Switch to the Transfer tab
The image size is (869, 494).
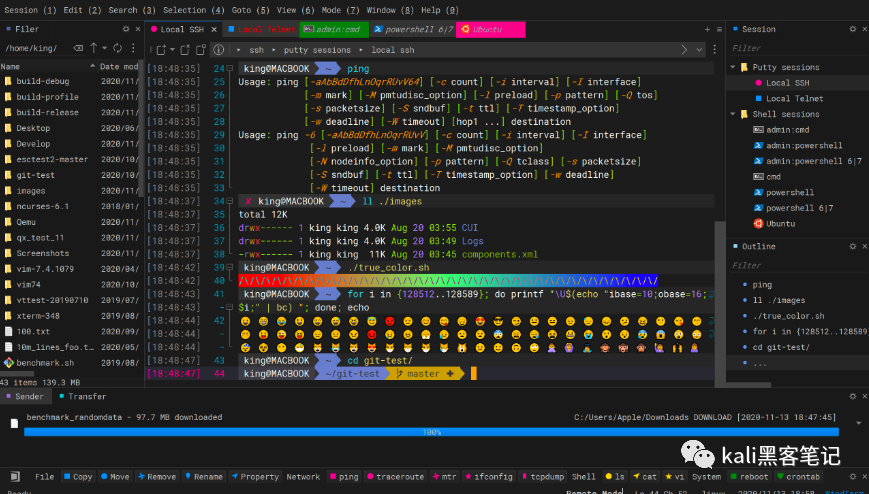(x=86, y=396)
